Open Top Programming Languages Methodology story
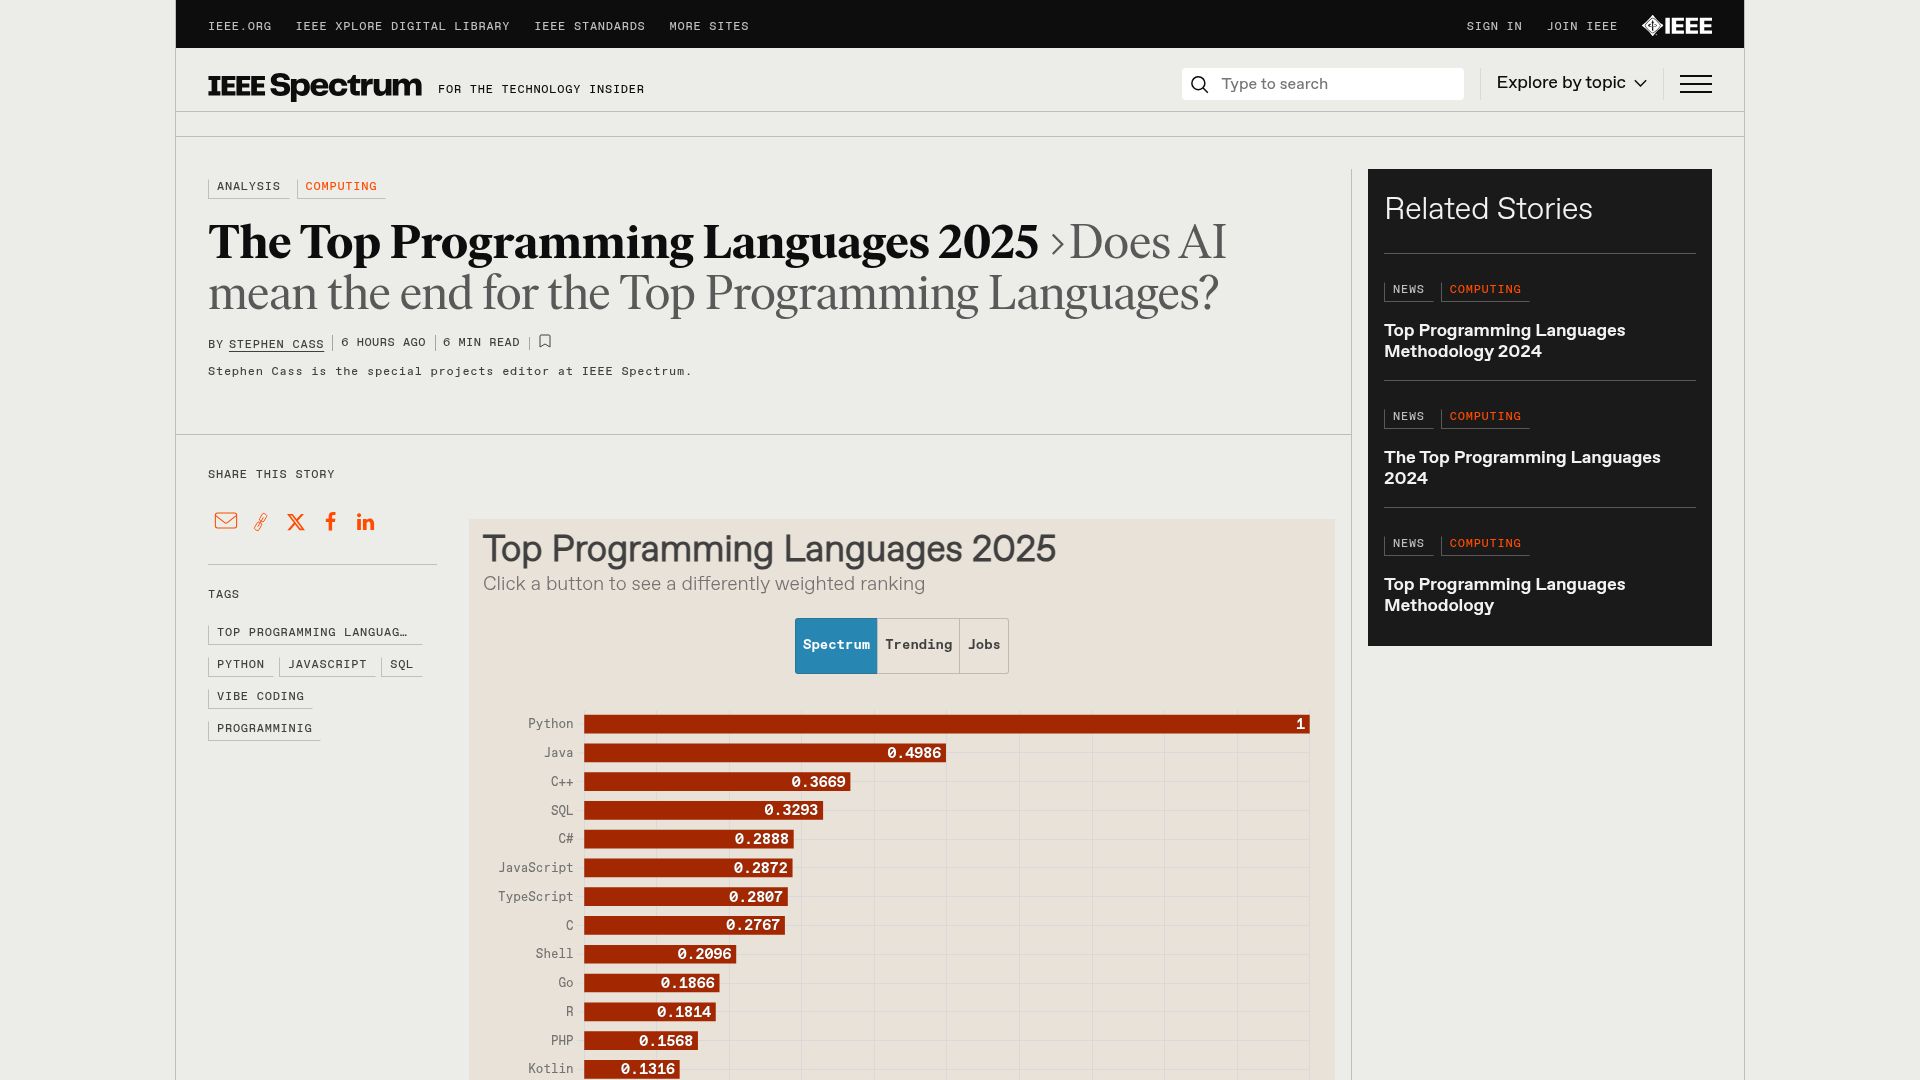Viewport: 1920px width, 1080px height. (x=1504, y=595)
